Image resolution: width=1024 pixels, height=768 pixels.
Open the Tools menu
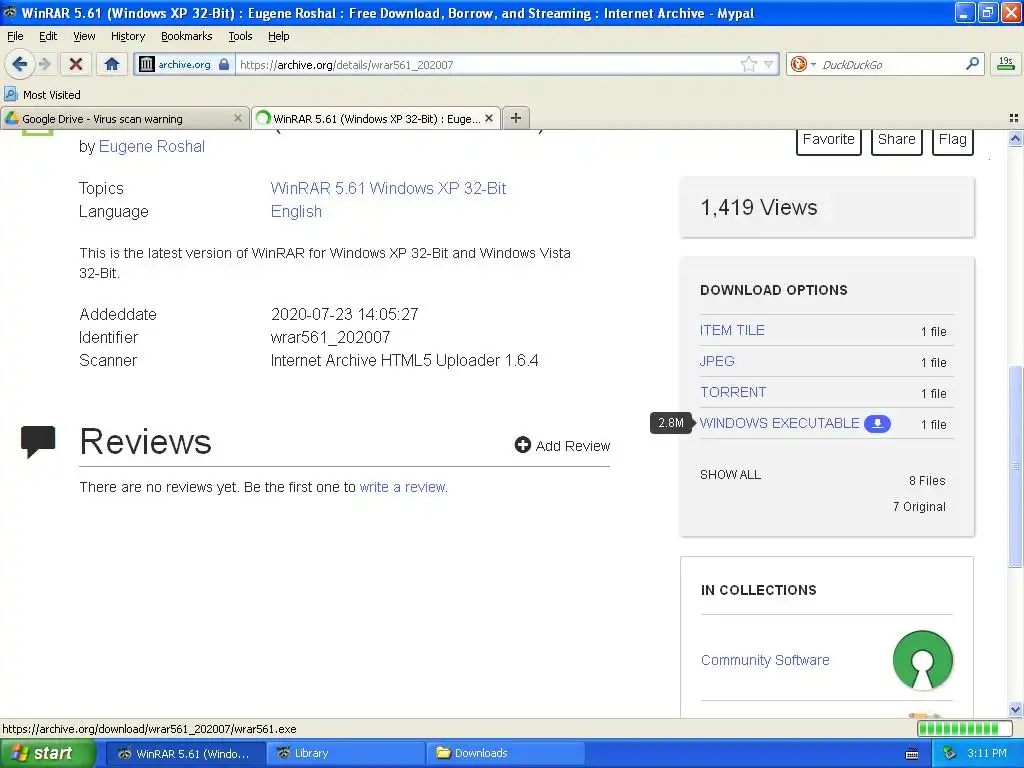tap(240, 36)
